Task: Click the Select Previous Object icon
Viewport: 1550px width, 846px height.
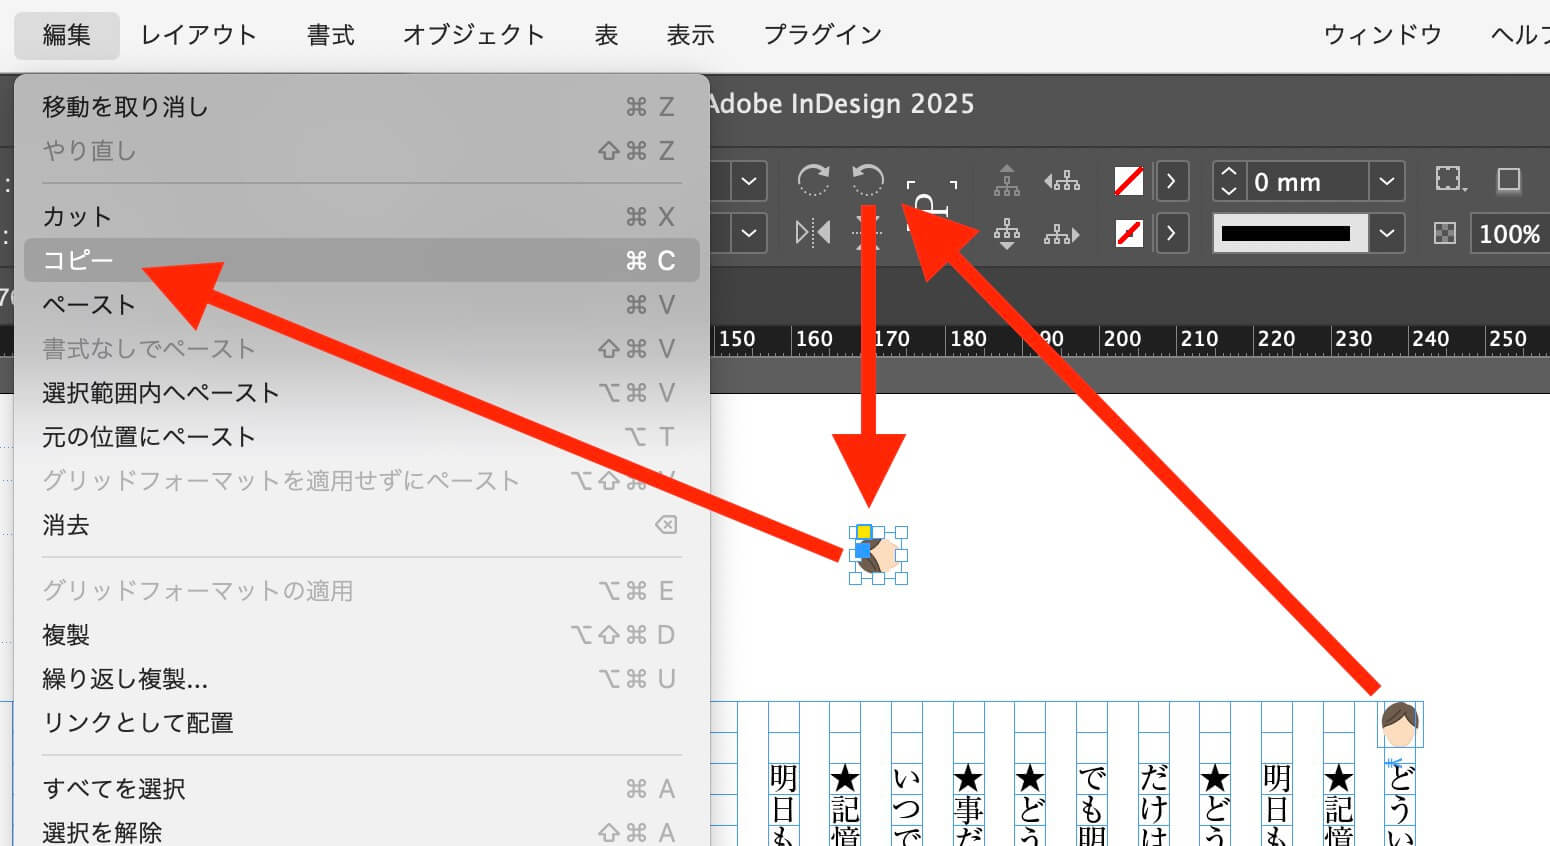Action: click(1062, 181)
